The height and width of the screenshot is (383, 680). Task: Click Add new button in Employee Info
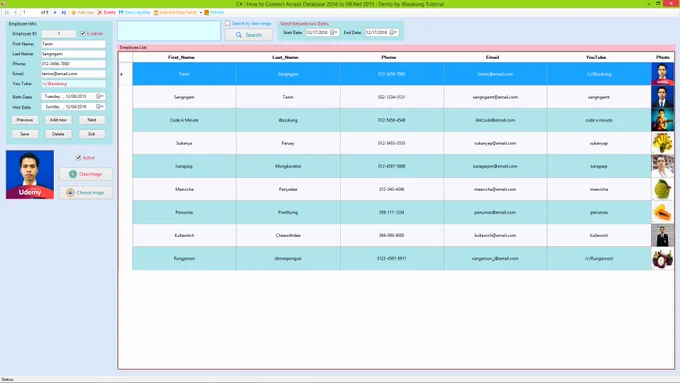pyautogui.click(x=58, y=120)
